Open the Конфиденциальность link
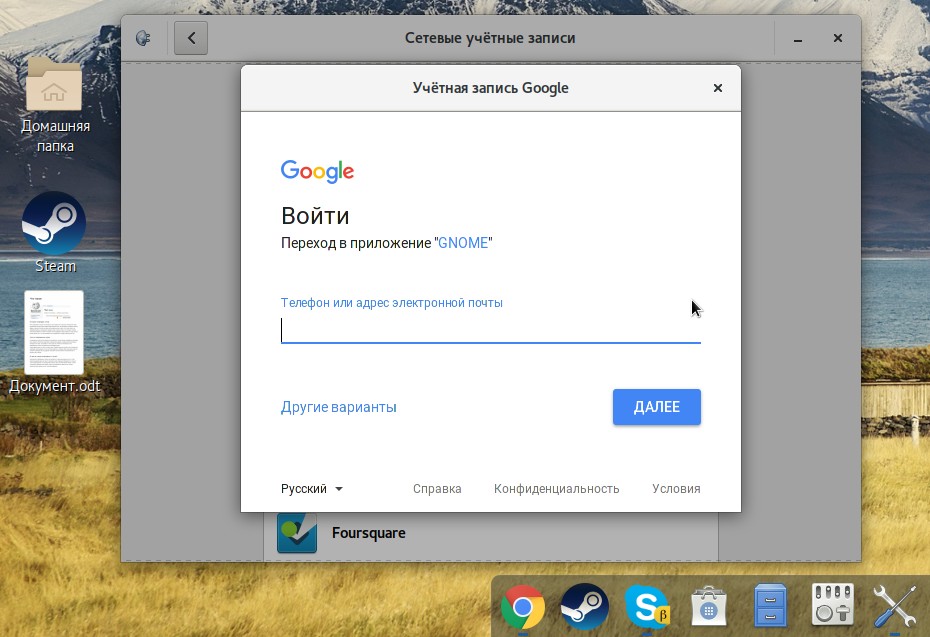 click(x=556, y=489)
